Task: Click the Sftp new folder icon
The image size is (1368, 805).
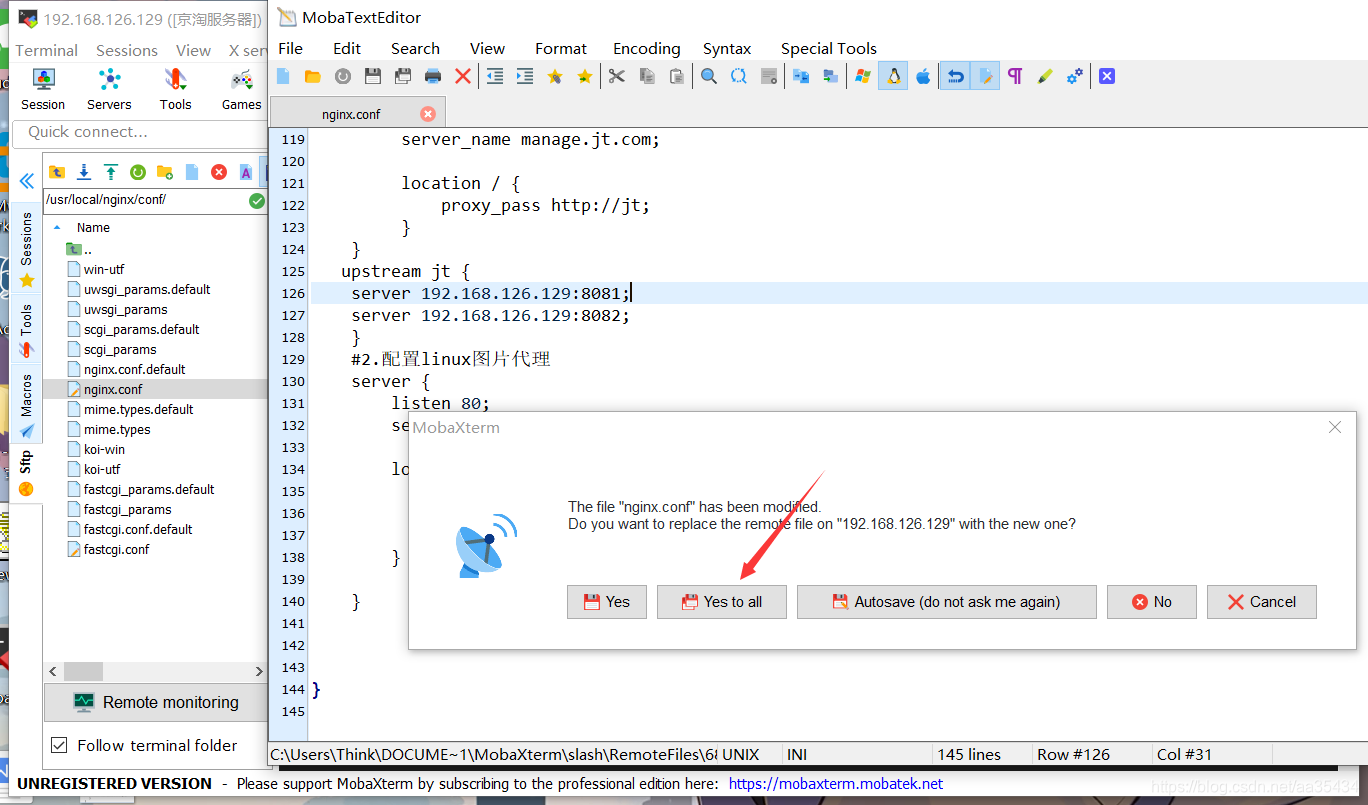Action: pos(165,172)
